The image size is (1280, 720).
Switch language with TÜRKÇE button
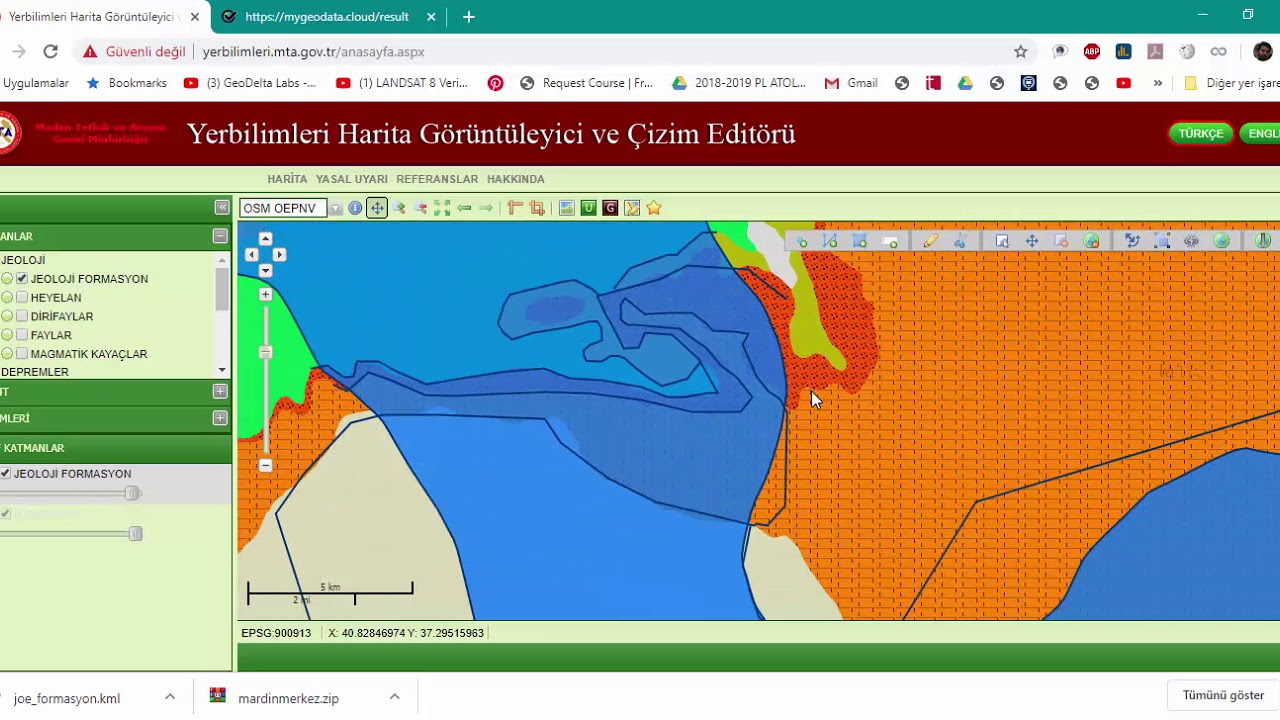pyautogui.click(x=1201, y=134)
